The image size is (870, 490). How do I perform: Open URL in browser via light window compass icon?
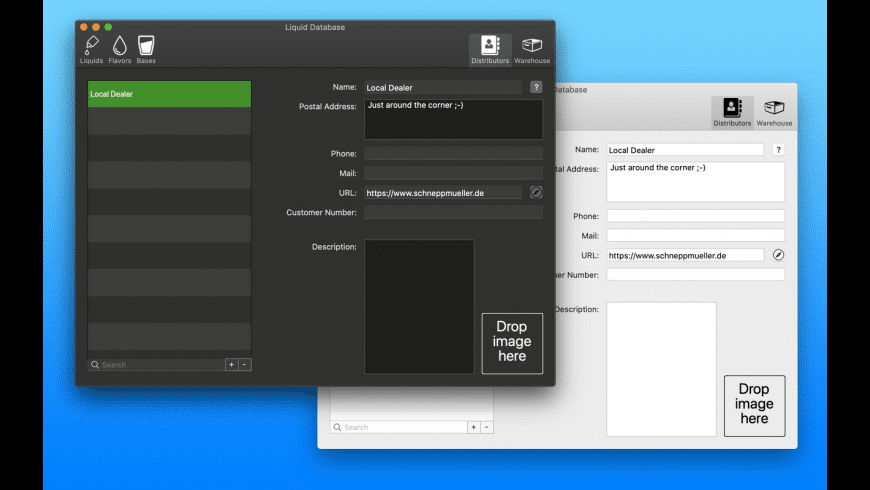[x=778, y=255]
